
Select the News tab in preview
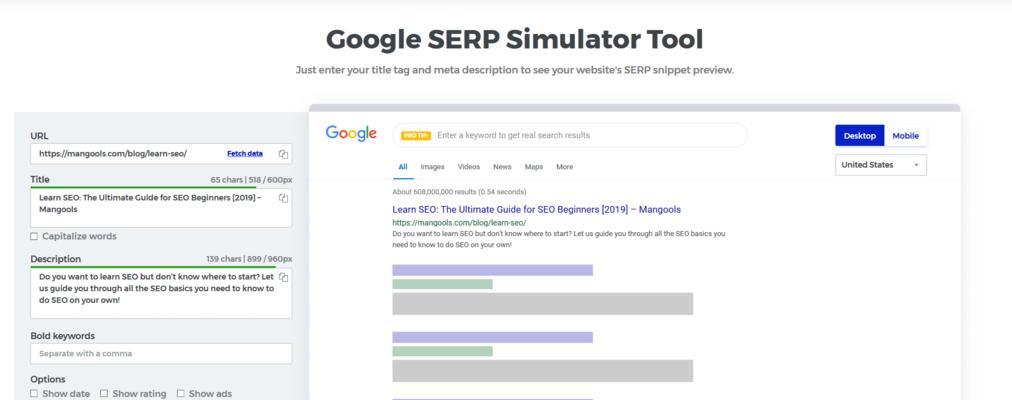[x=502, y=167]
